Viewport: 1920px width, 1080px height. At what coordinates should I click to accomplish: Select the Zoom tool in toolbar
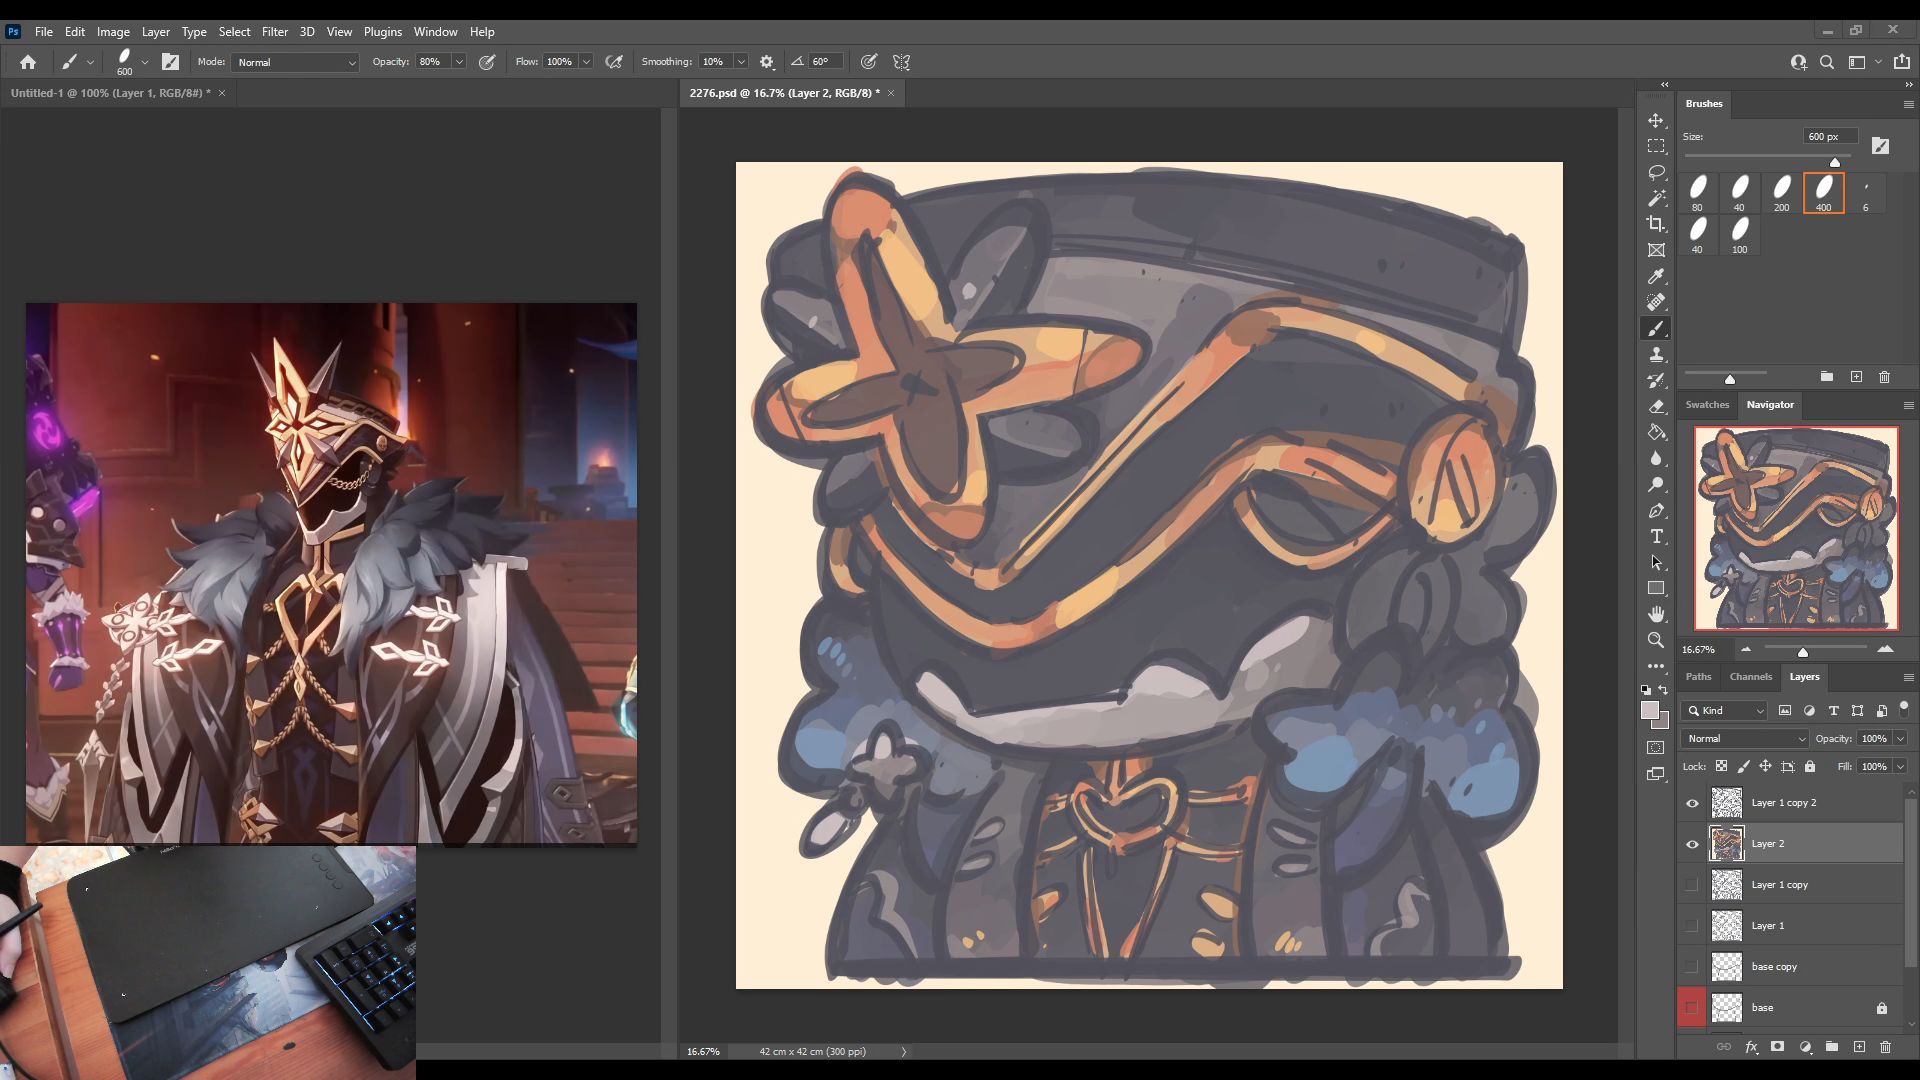[1656, 640]
